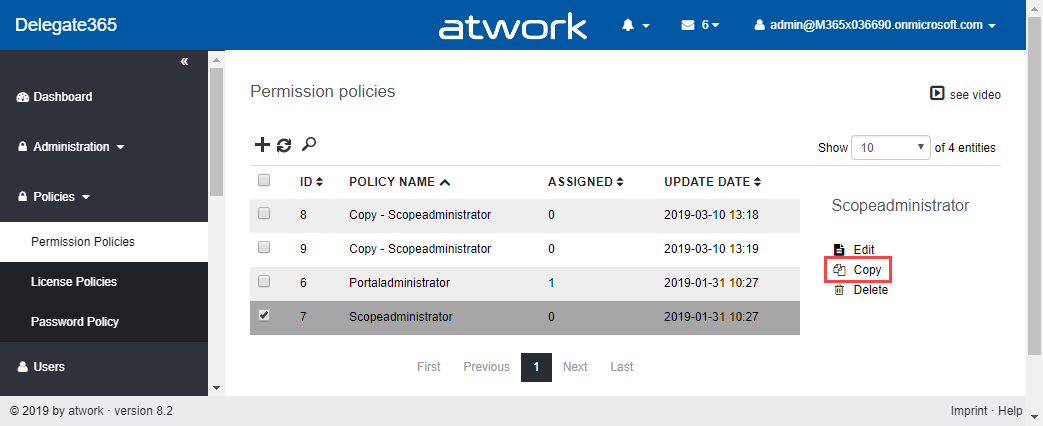Select Password Policy in sidebar

tap(75, 322)
